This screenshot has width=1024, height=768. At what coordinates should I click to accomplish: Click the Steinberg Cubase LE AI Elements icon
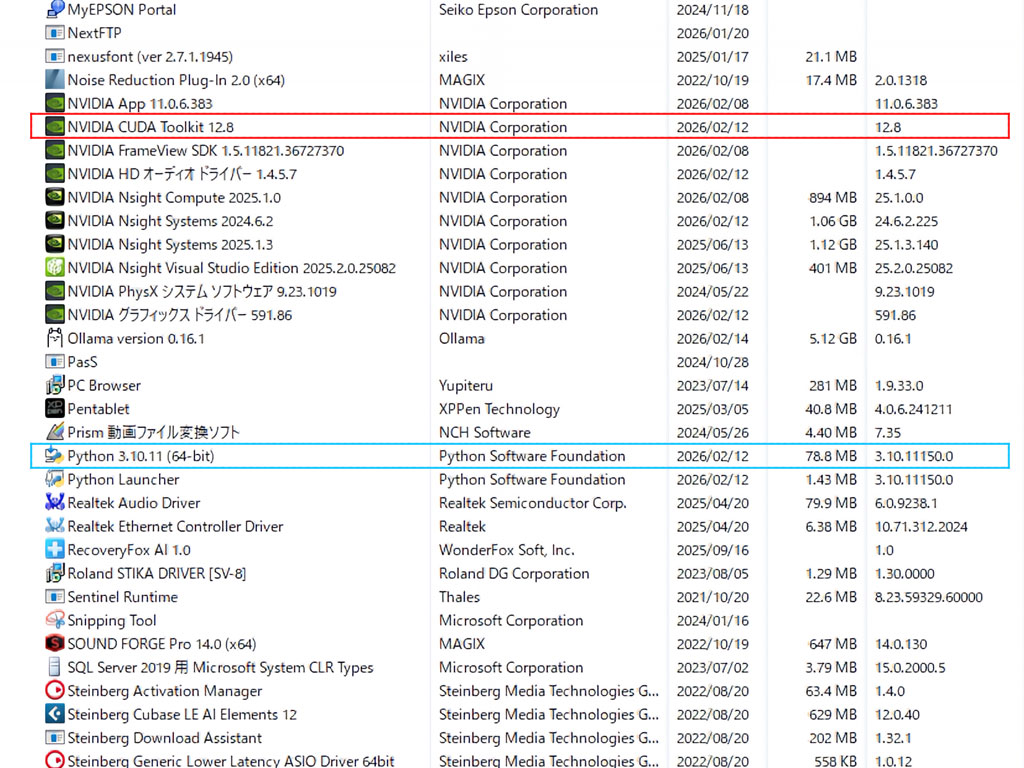[55, 715]
